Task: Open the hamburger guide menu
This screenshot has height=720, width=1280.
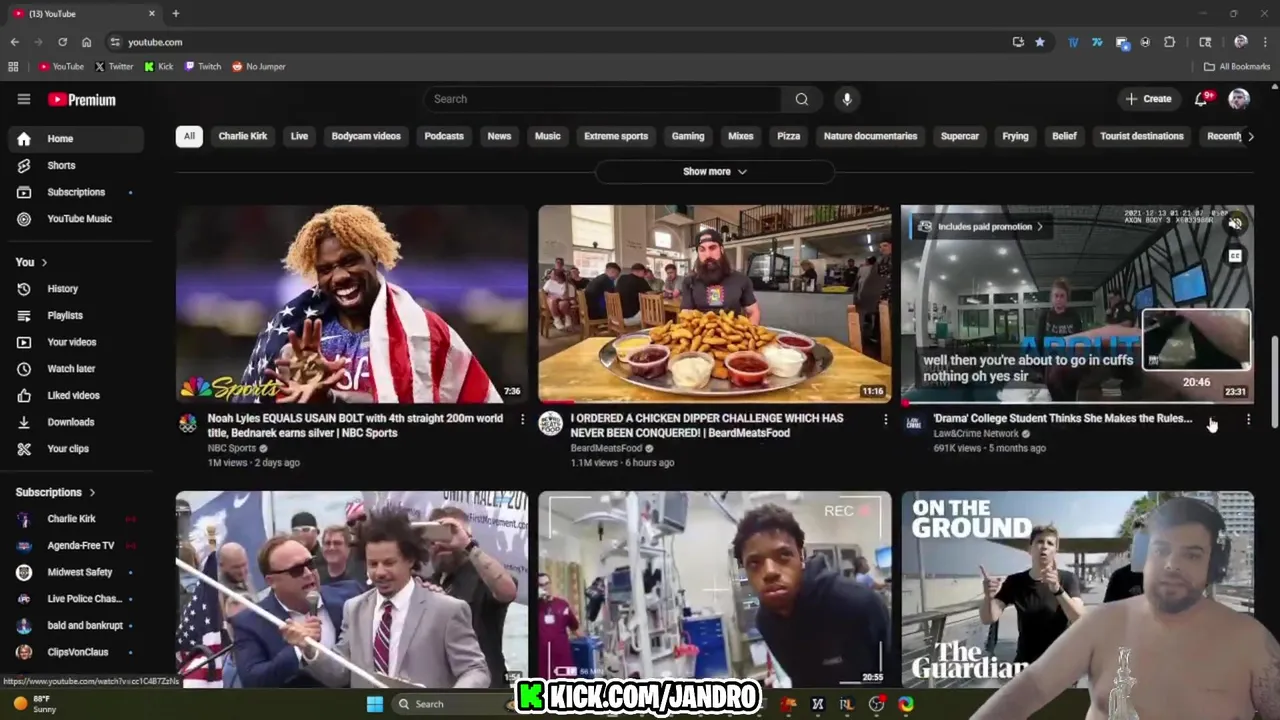Action: coord(24,99)
